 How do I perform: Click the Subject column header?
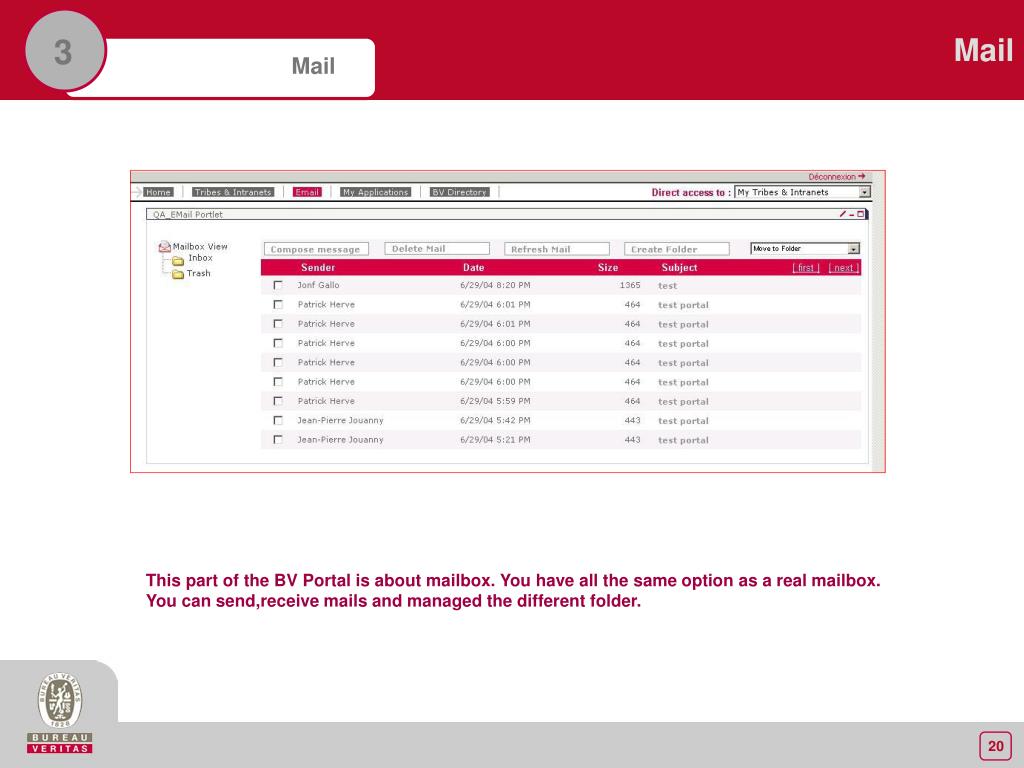click(679, 268)
